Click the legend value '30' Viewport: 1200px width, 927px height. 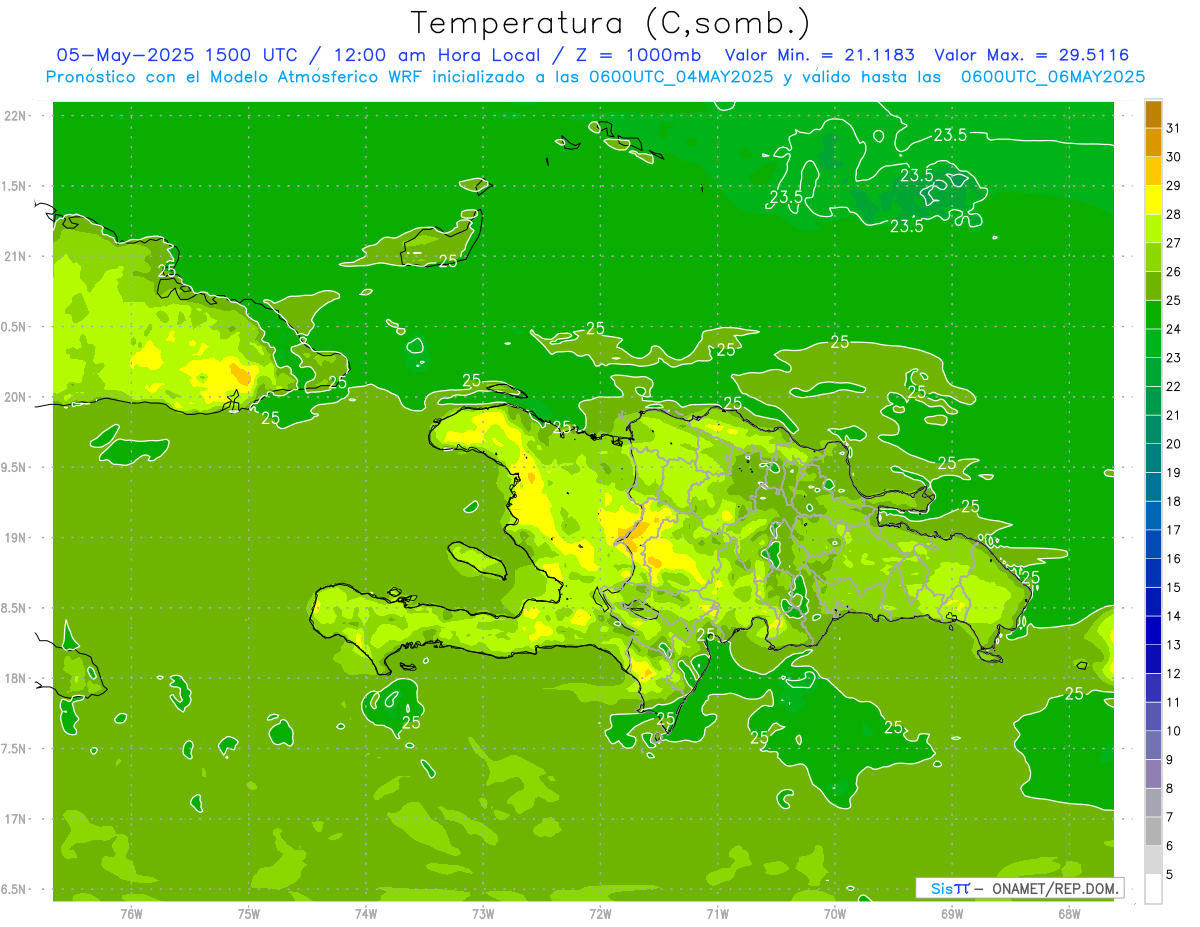tap(1174, 157)
